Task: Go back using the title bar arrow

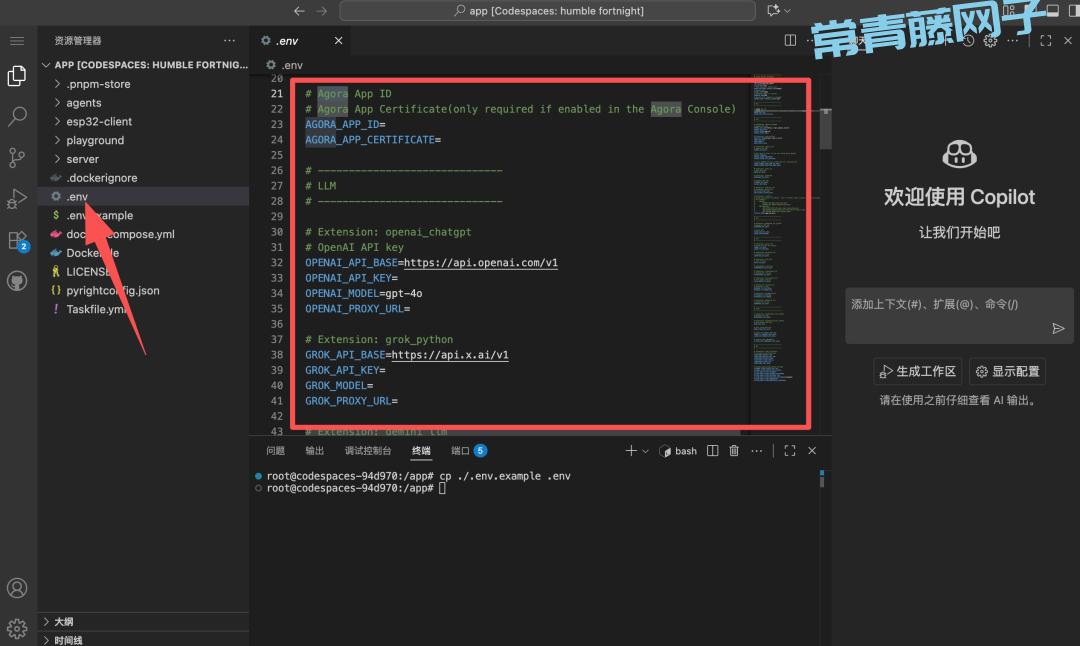Action: [299, 11]
